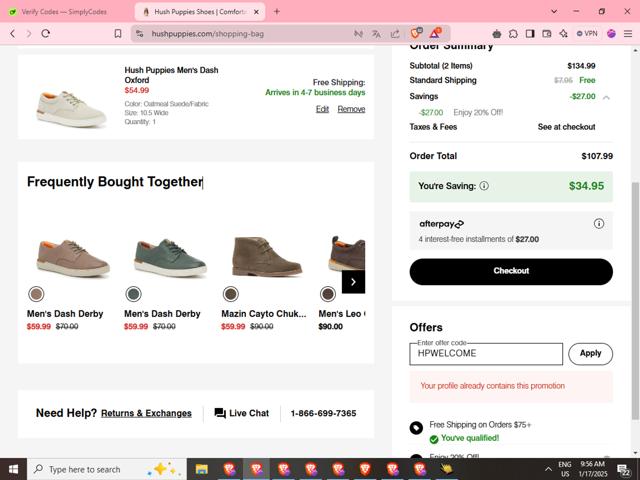Open Brave Shields lion icon
The height and width of the screenshot is (480, 640).
pyautogui.click(x=416, y=33)
